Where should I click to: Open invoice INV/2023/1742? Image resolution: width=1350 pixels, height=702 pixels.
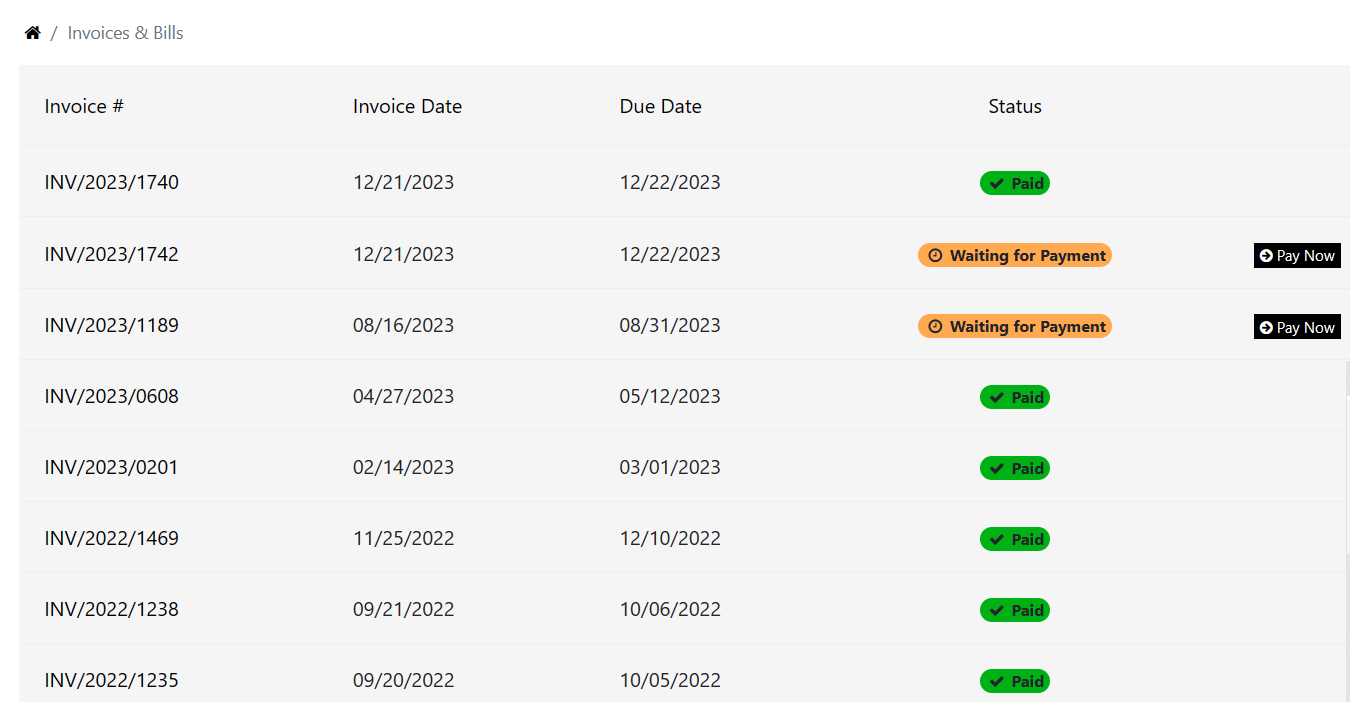pyautogui.click(x=112, y=254)
